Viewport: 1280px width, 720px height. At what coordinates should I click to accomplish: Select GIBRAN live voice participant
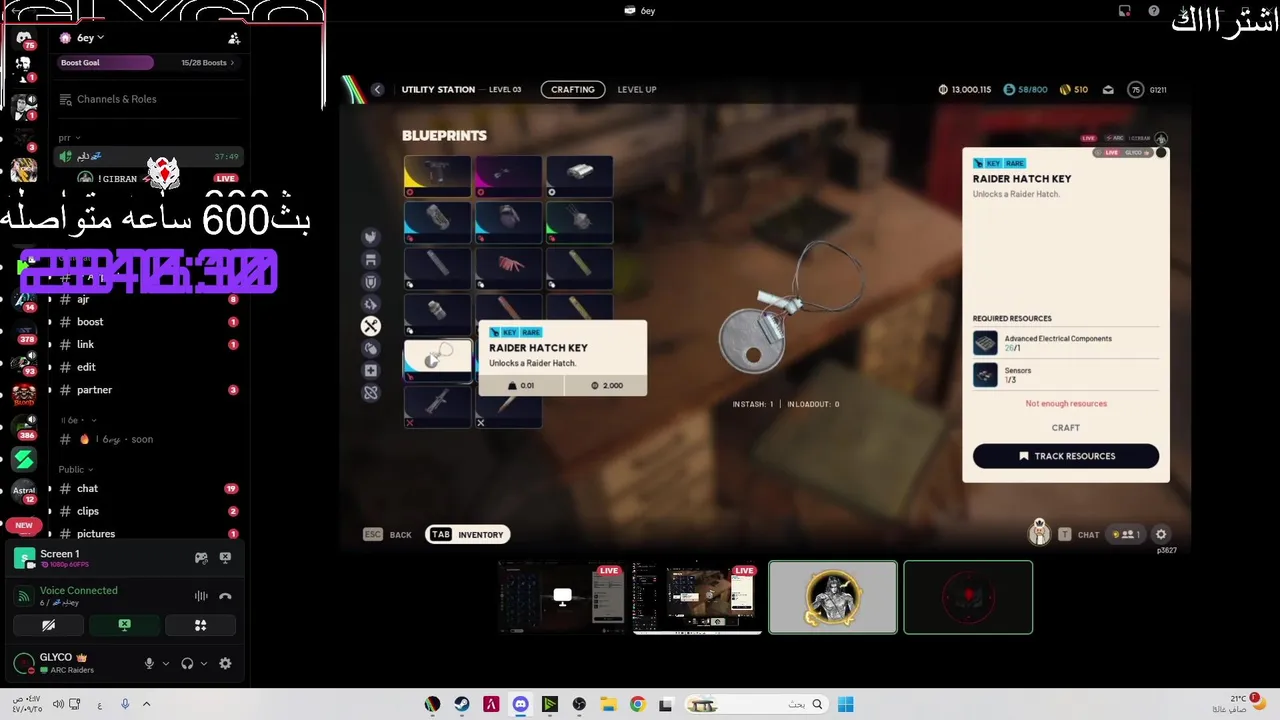[x=158, y=178]
